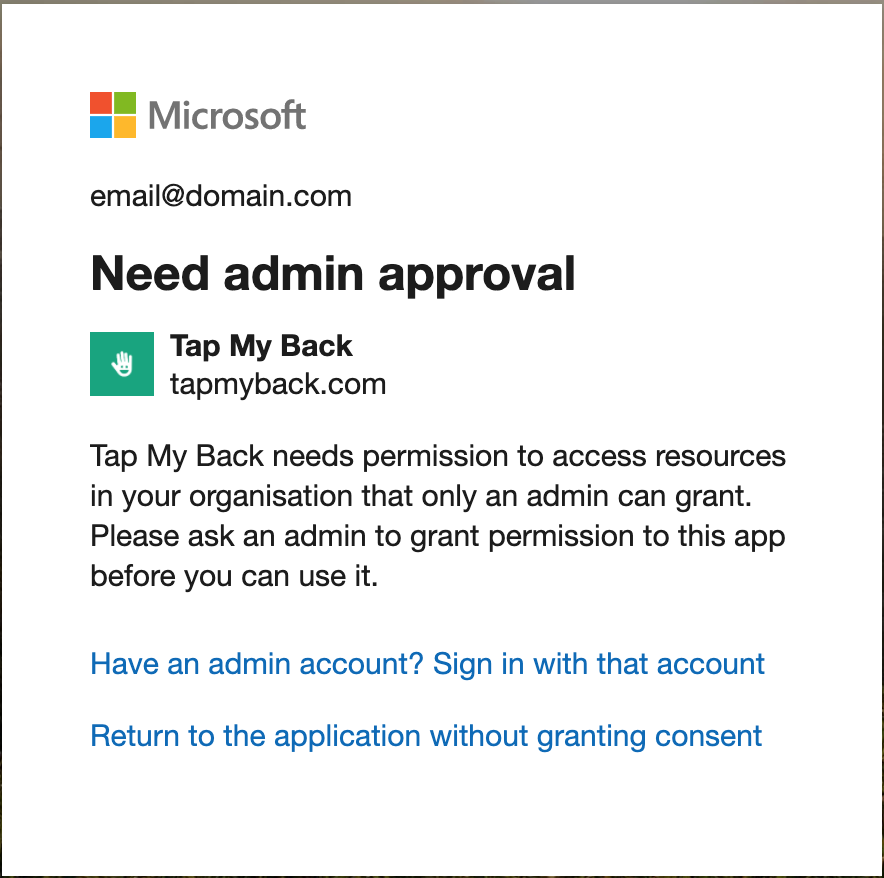Select the email@domain.com account text

(221, 196)
